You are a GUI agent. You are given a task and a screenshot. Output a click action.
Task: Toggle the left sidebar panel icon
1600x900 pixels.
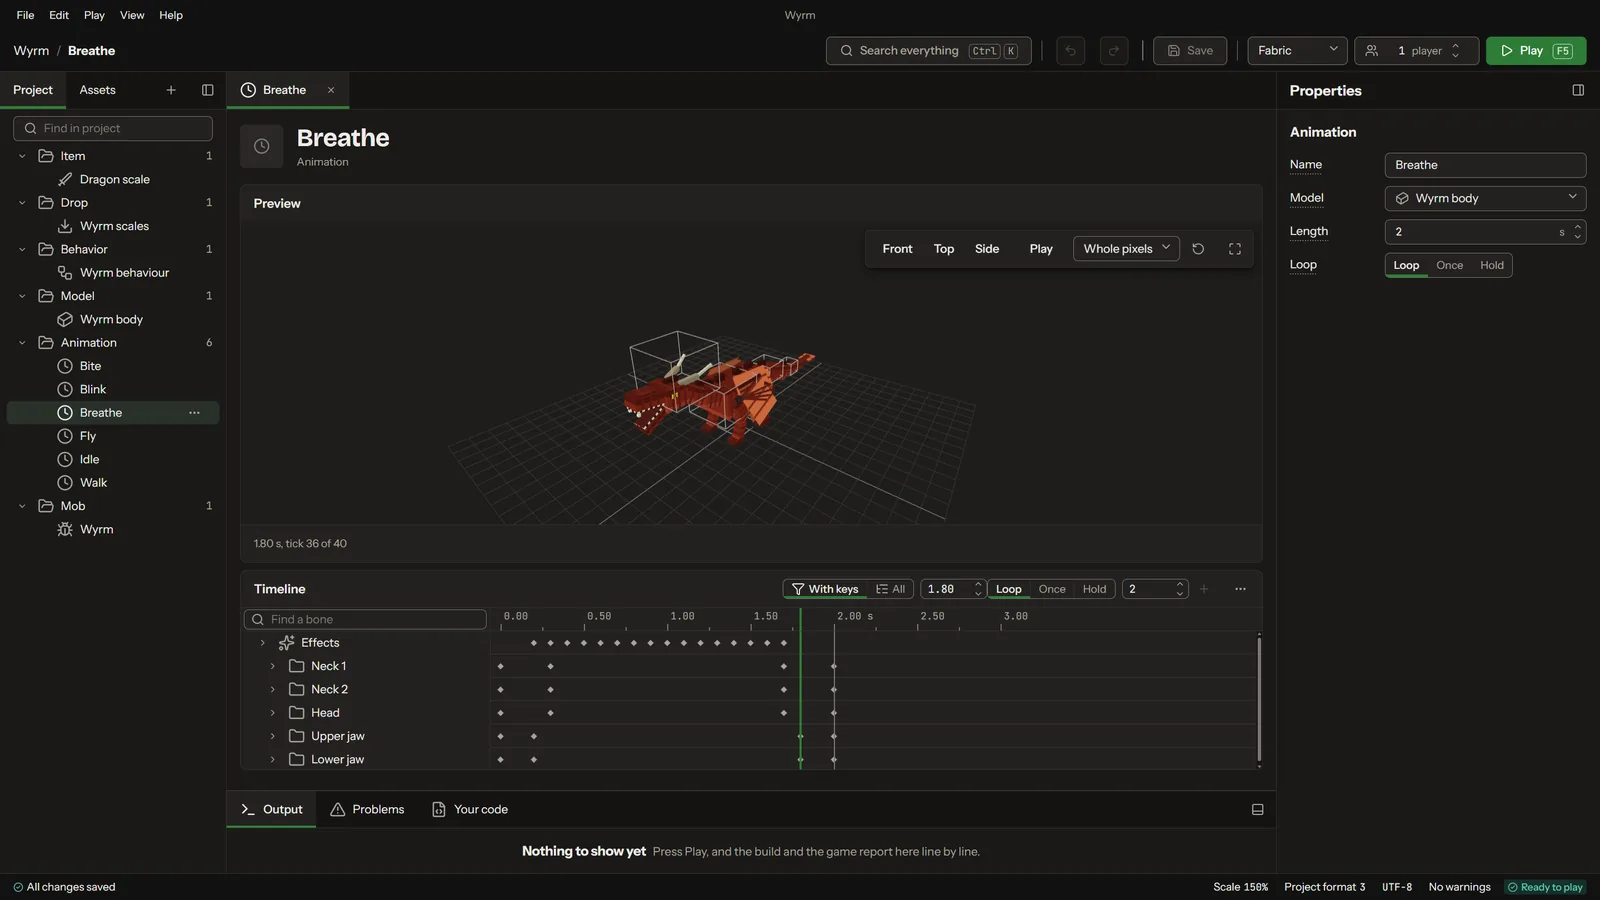[208, 90]
